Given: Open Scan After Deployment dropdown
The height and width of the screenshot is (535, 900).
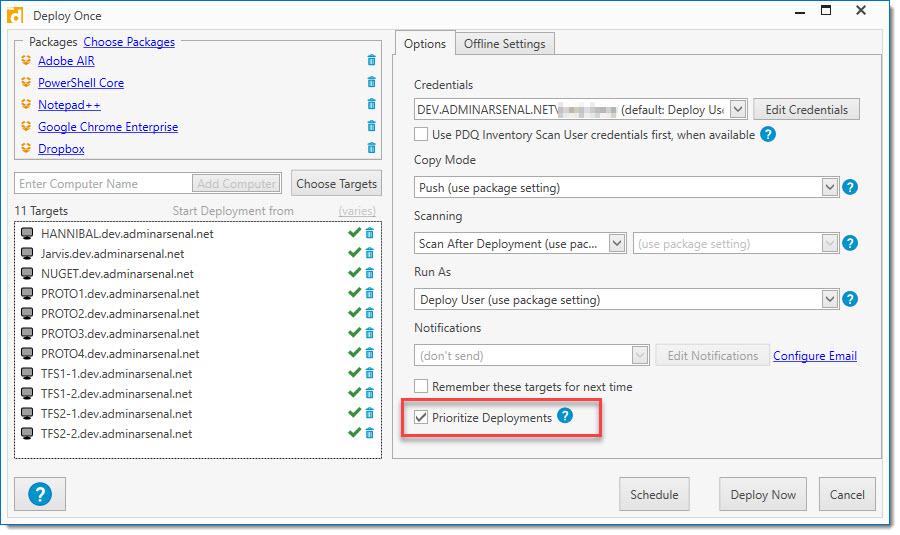Looking at the screenshot, I should (x=617, y=243).
